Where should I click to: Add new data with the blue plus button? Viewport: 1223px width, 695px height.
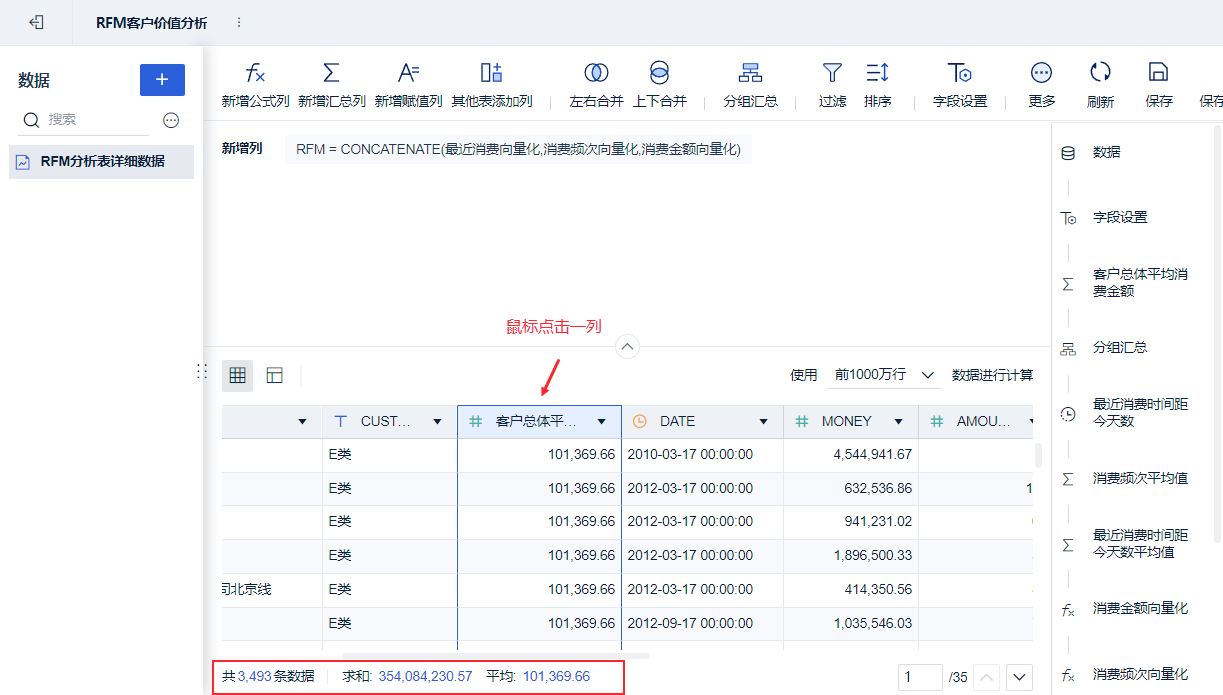(162, 80)
